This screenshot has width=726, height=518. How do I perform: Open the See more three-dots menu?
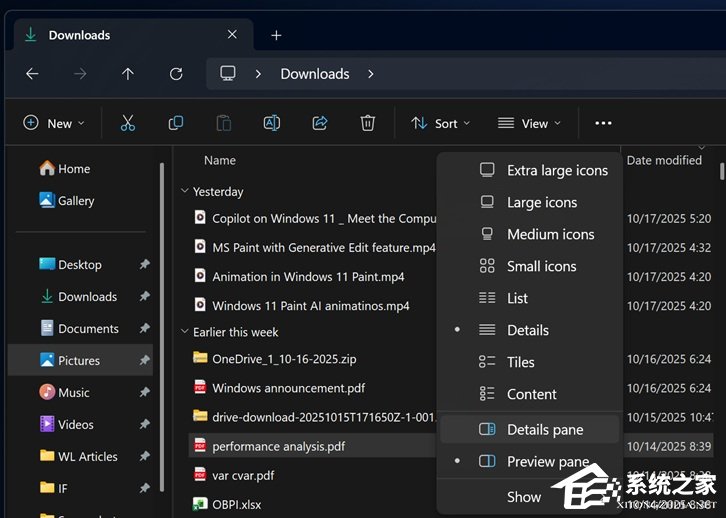click(x=603, y=123)
